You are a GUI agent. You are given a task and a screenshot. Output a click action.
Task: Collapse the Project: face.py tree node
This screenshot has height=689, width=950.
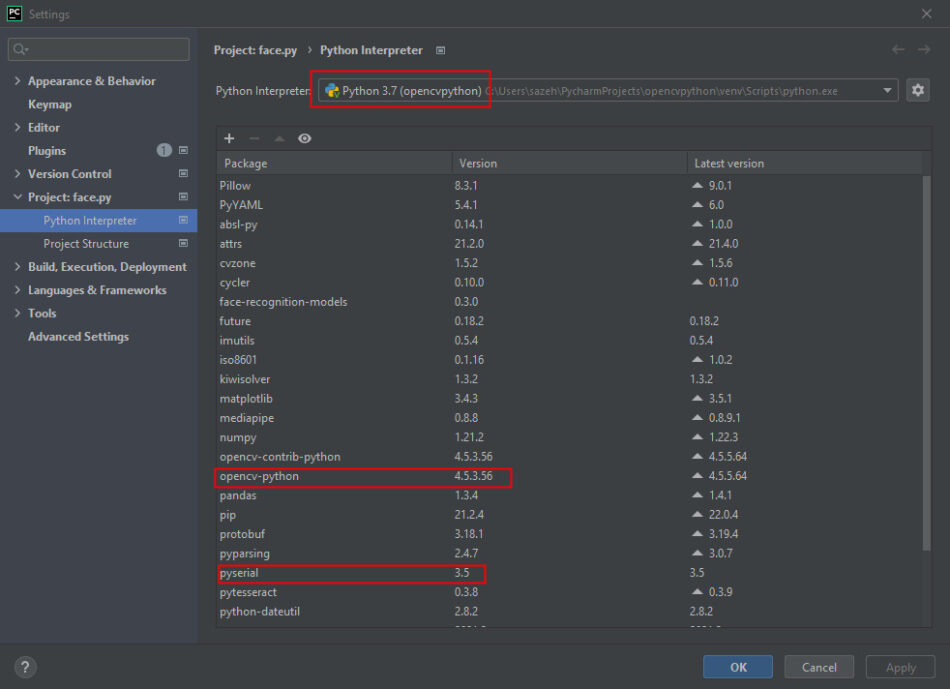click(18, 198)
